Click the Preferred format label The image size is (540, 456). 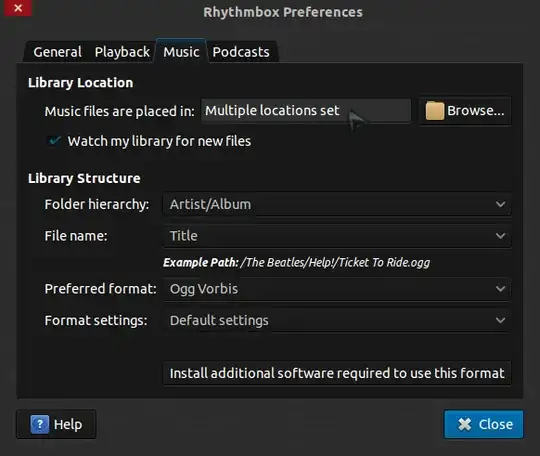(x=101, y=289)
